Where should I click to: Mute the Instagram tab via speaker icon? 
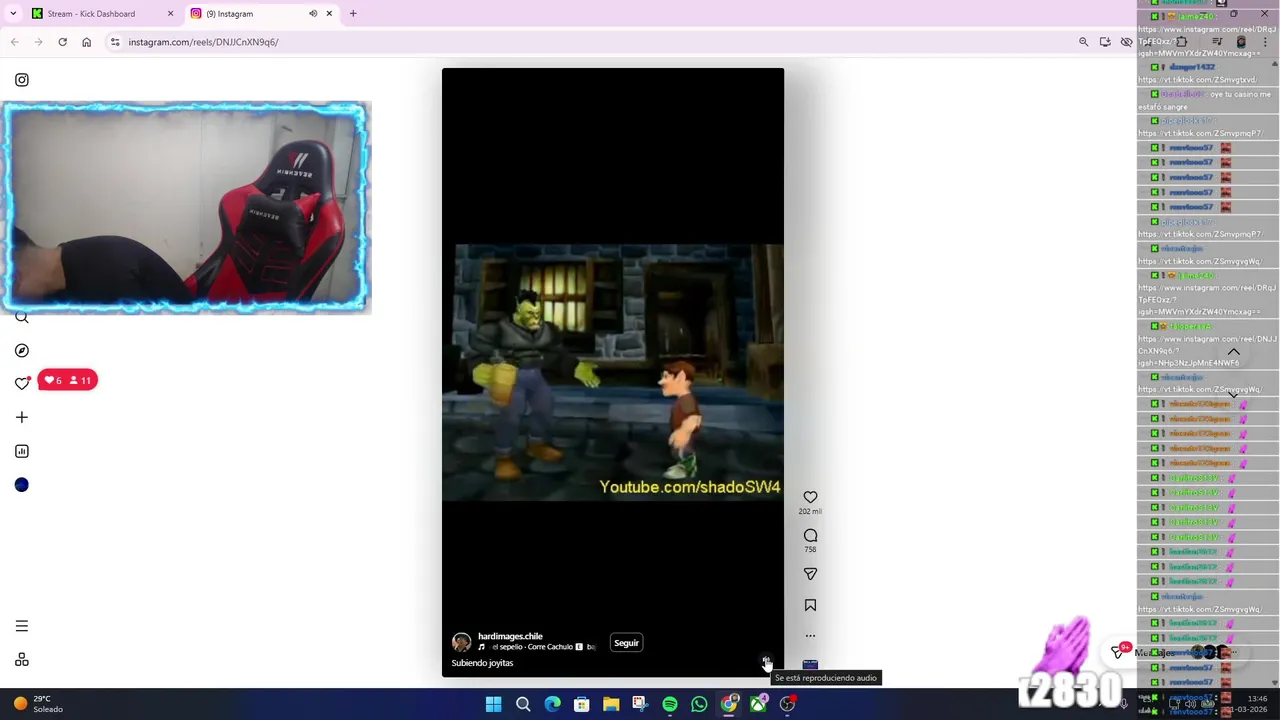(x=313, y=14)
